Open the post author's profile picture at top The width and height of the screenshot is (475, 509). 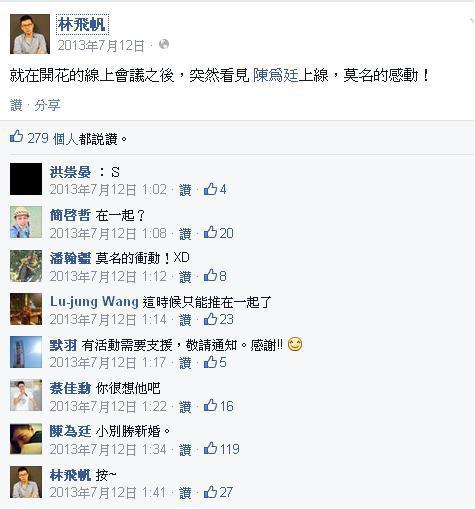30,34
